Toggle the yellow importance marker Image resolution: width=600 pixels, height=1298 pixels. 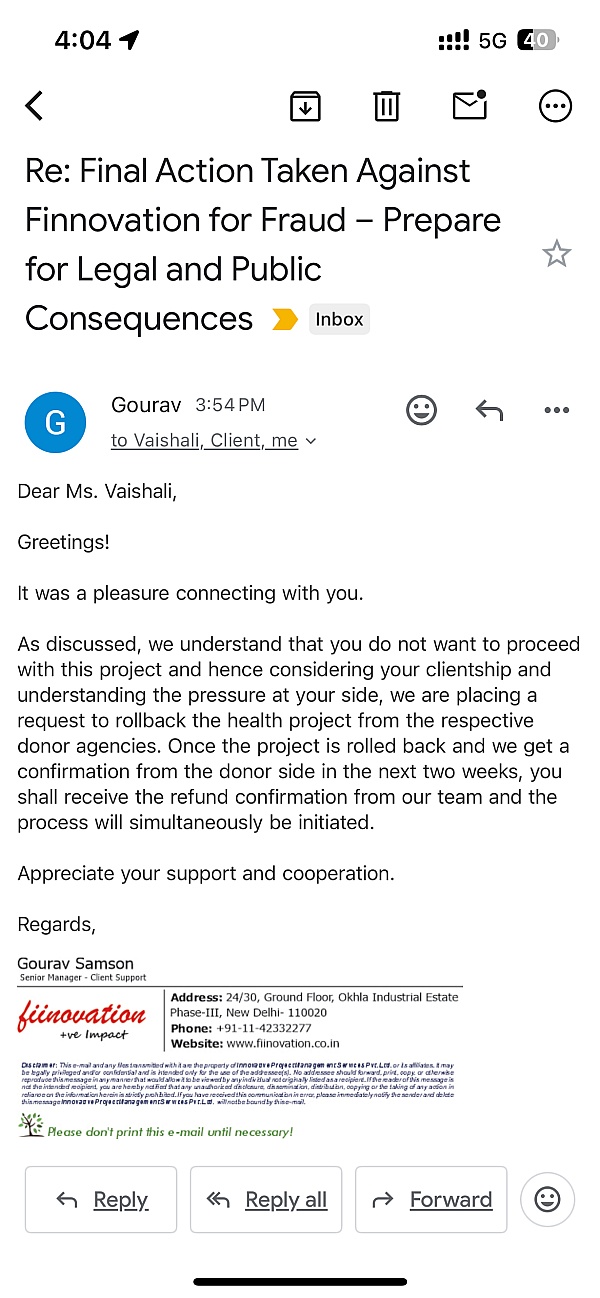click(285, 320)
